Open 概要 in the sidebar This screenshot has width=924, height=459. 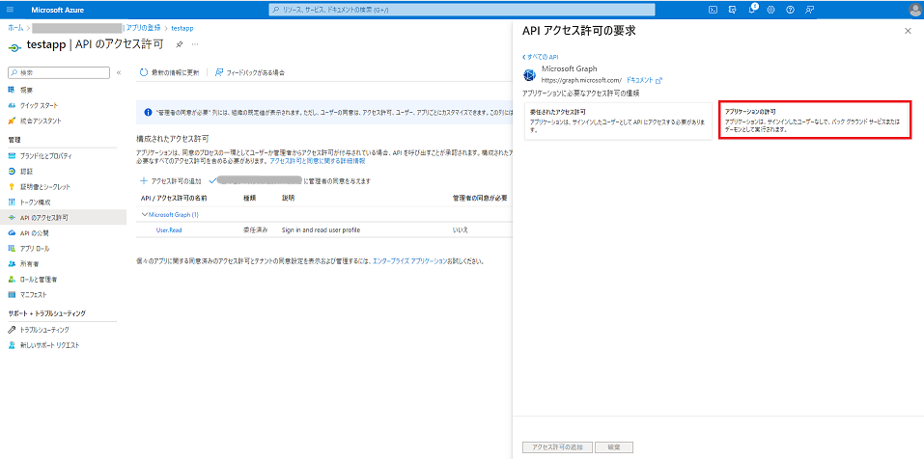point(26,90)
